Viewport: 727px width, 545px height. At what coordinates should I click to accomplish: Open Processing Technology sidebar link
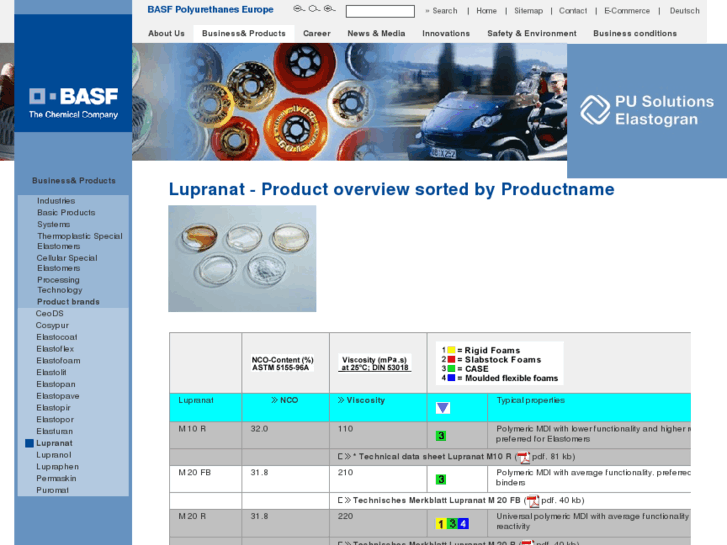tap(60, 285)
